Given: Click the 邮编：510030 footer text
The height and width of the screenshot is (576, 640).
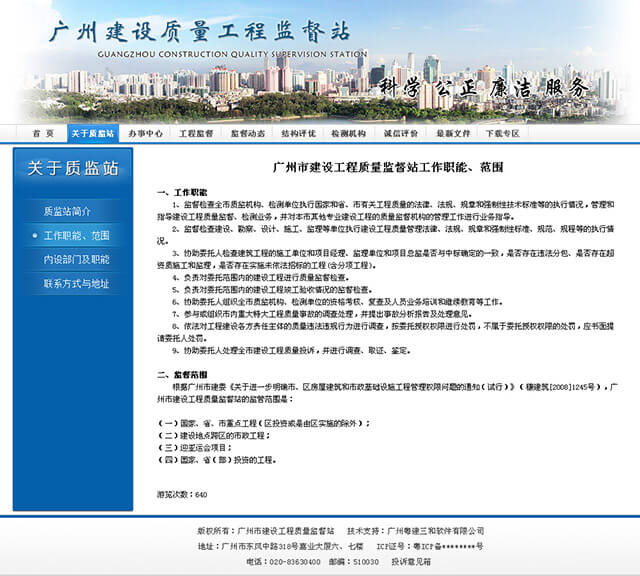Looking at the screenshot, I should pos(354,562).
